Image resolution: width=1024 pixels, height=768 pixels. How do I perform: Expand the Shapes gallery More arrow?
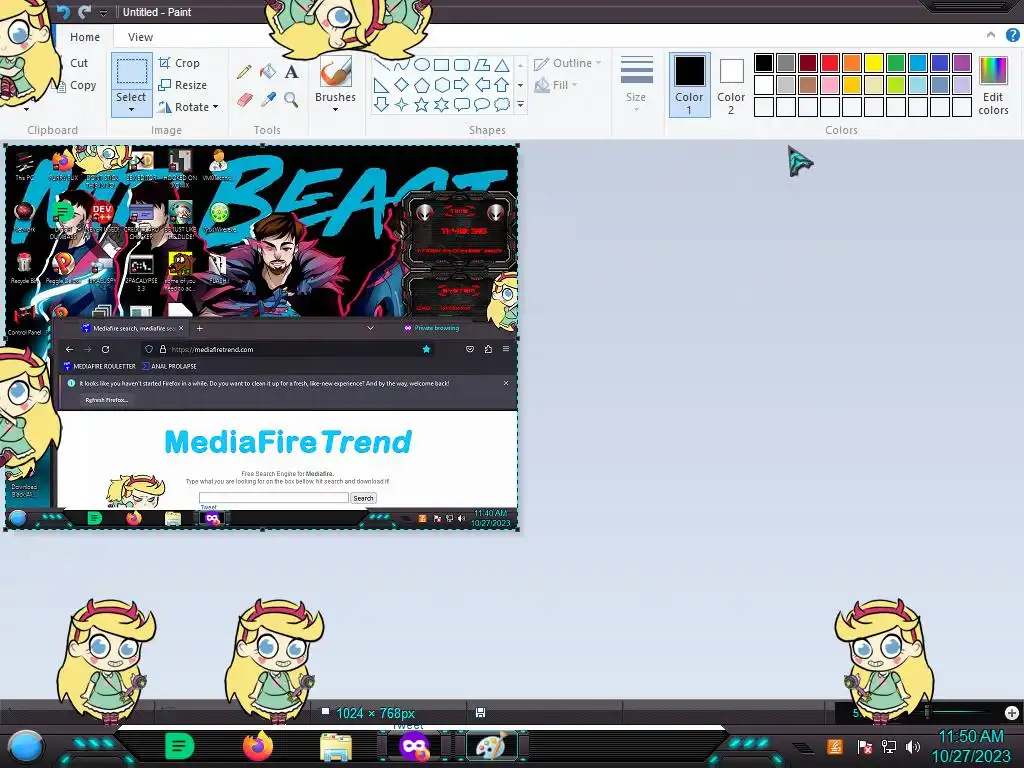pos(520,104)
